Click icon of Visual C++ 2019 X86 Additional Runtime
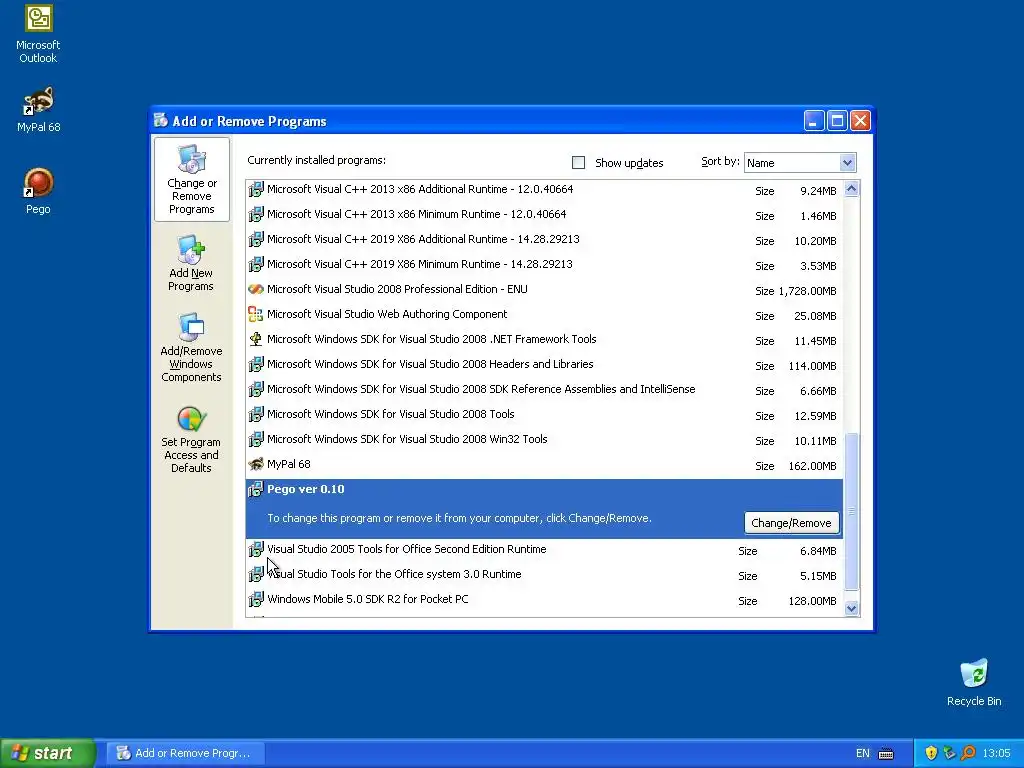Image resolution: width=1024 pixels, height=768 pixels. (256, 240)
